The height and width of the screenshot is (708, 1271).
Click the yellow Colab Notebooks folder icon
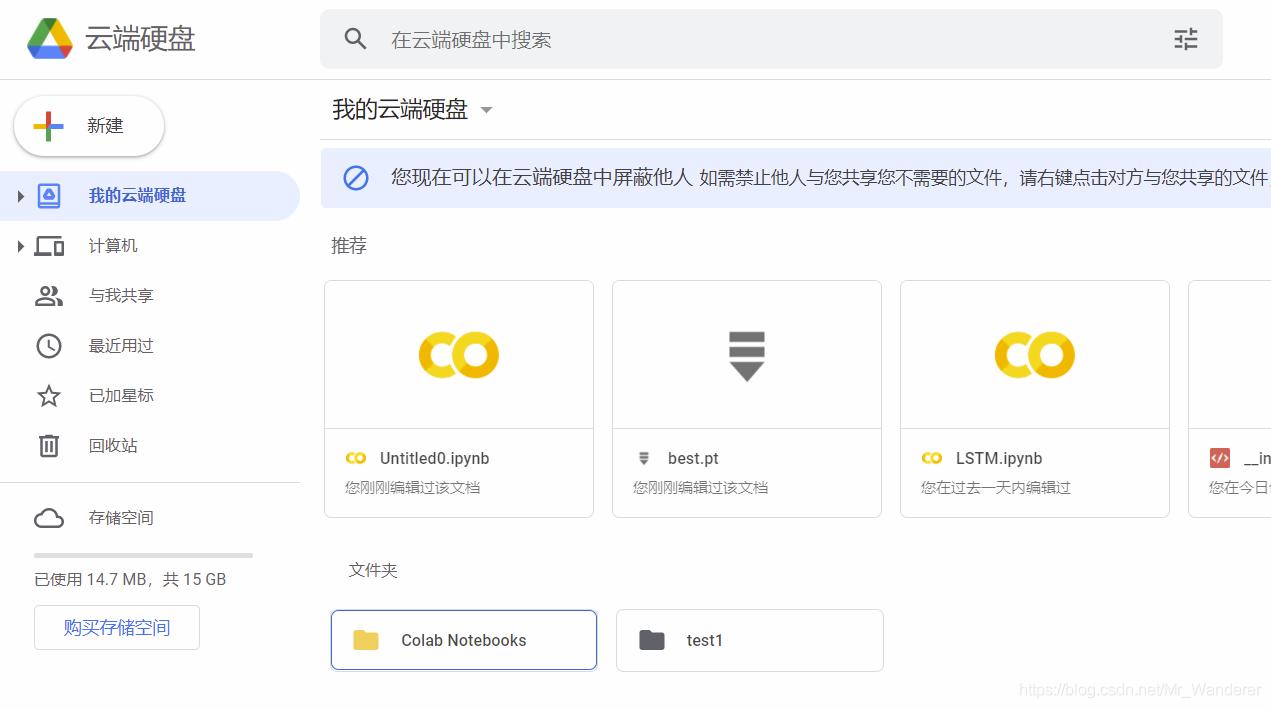pos(366,640)
